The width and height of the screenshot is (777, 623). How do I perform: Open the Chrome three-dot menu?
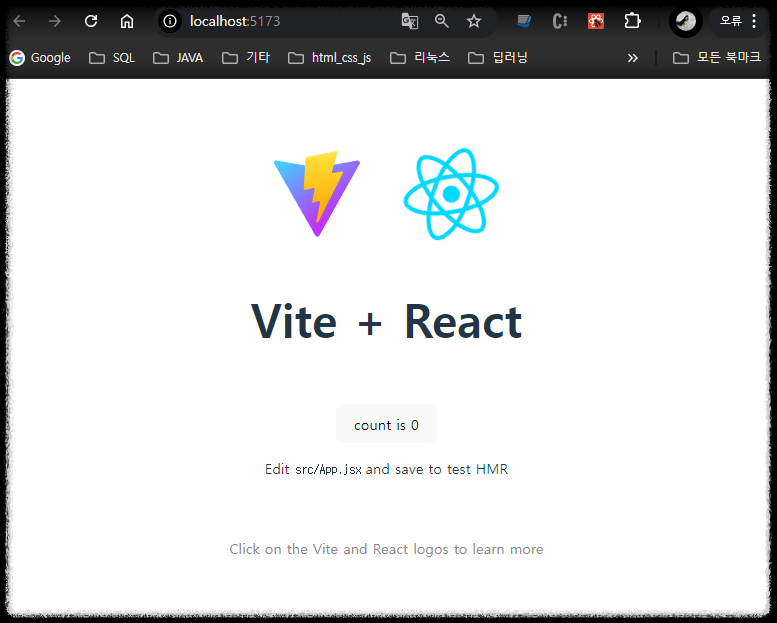point(754,21)
